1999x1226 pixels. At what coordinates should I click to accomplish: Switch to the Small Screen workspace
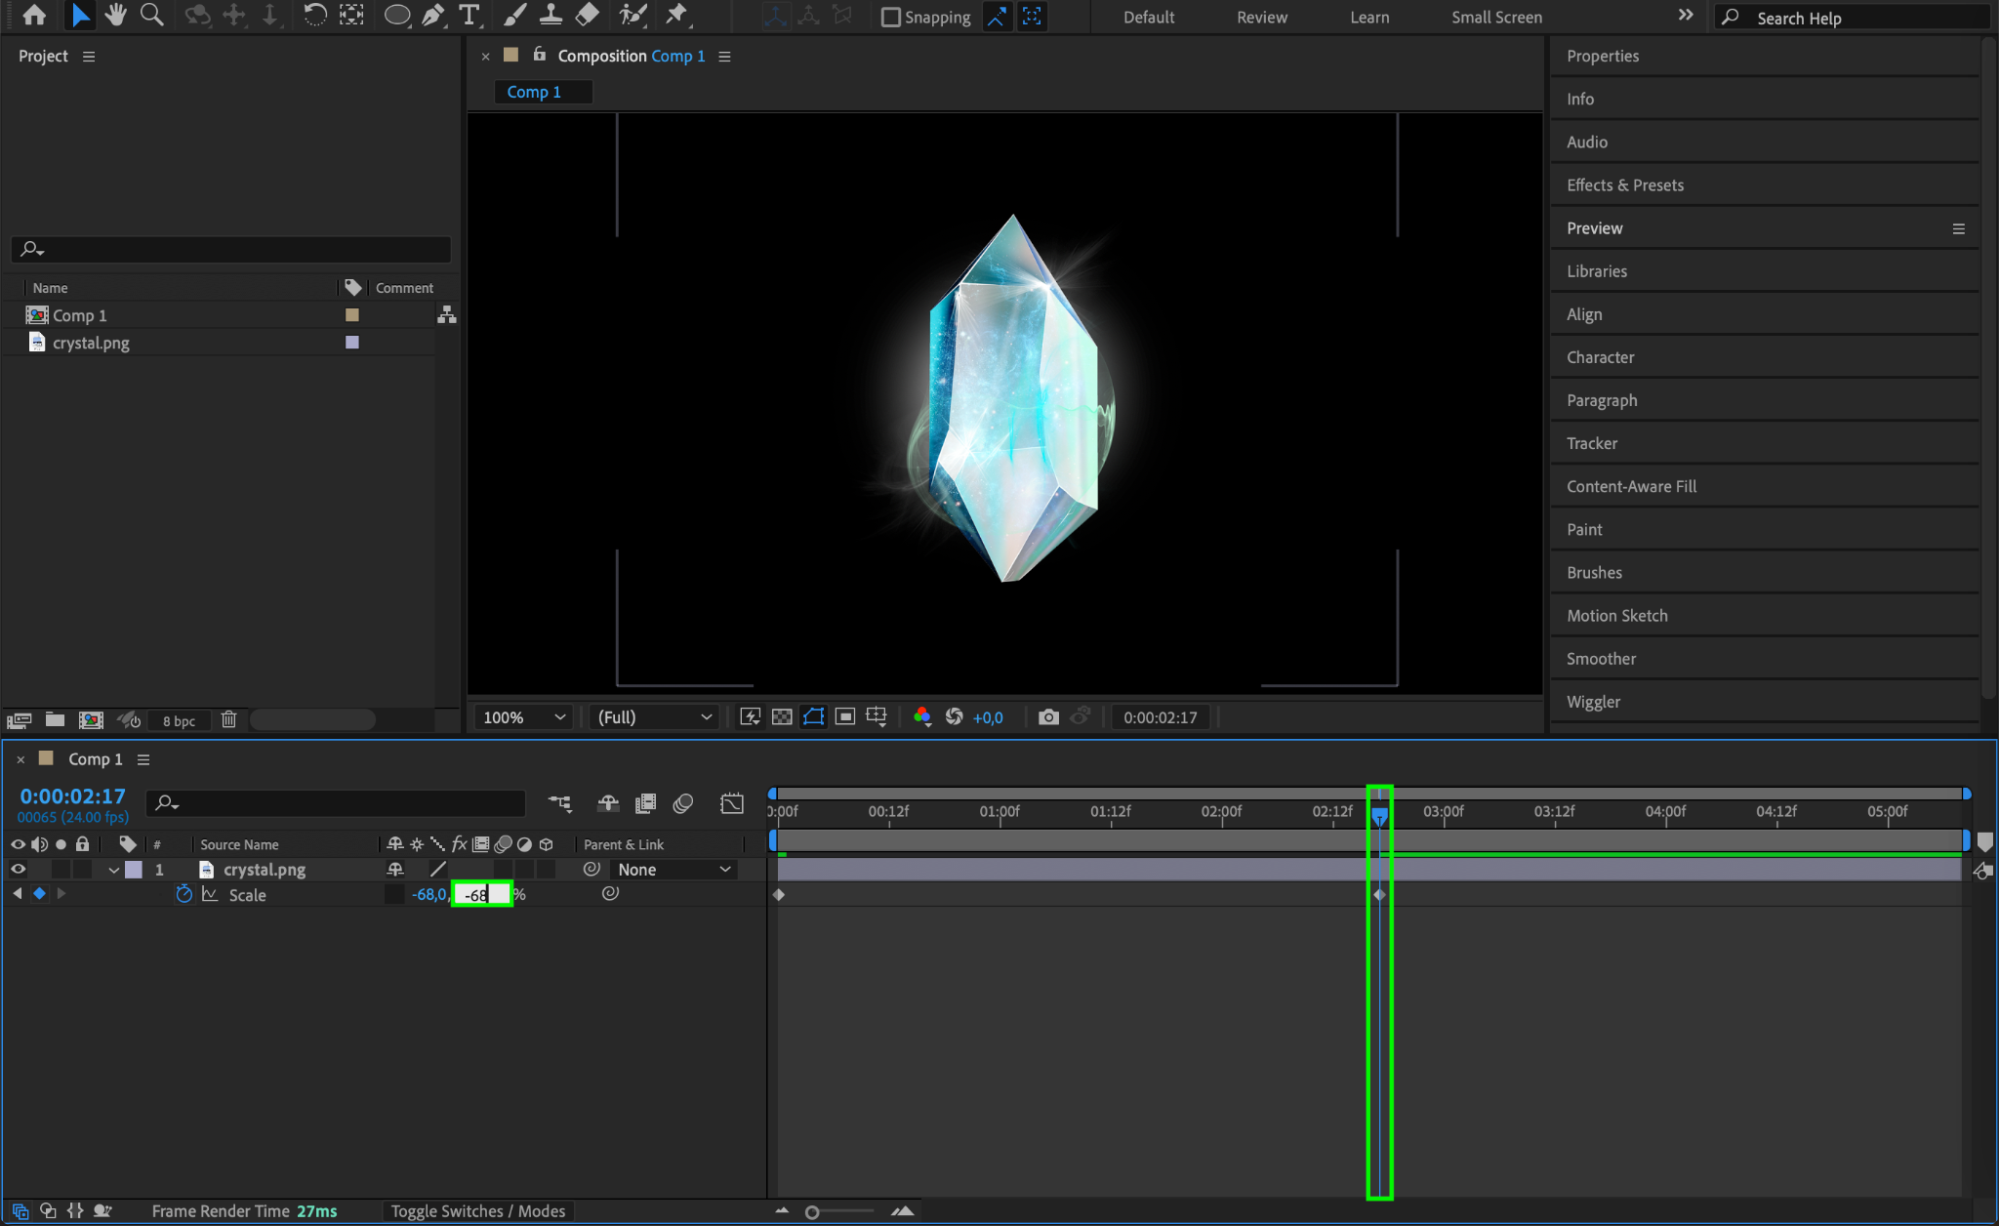1496,17
